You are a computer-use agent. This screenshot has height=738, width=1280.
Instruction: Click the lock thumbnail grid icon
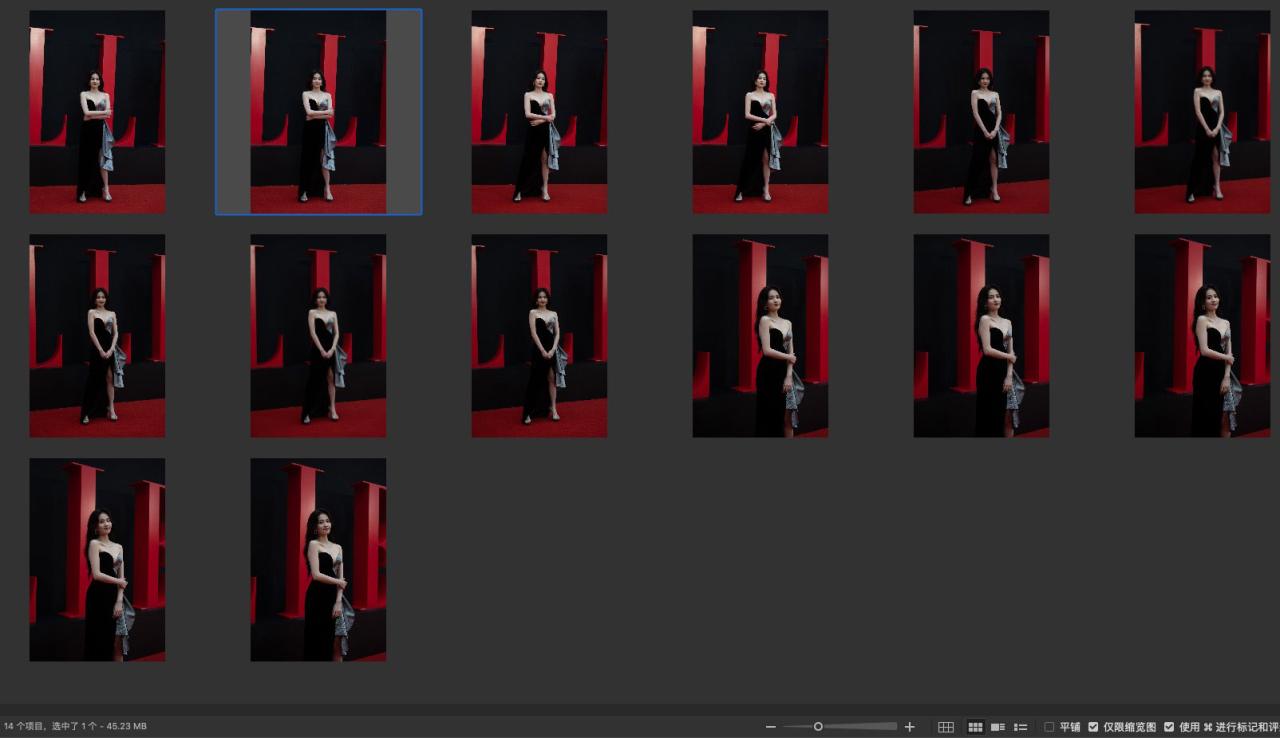[x=945, y=727]
